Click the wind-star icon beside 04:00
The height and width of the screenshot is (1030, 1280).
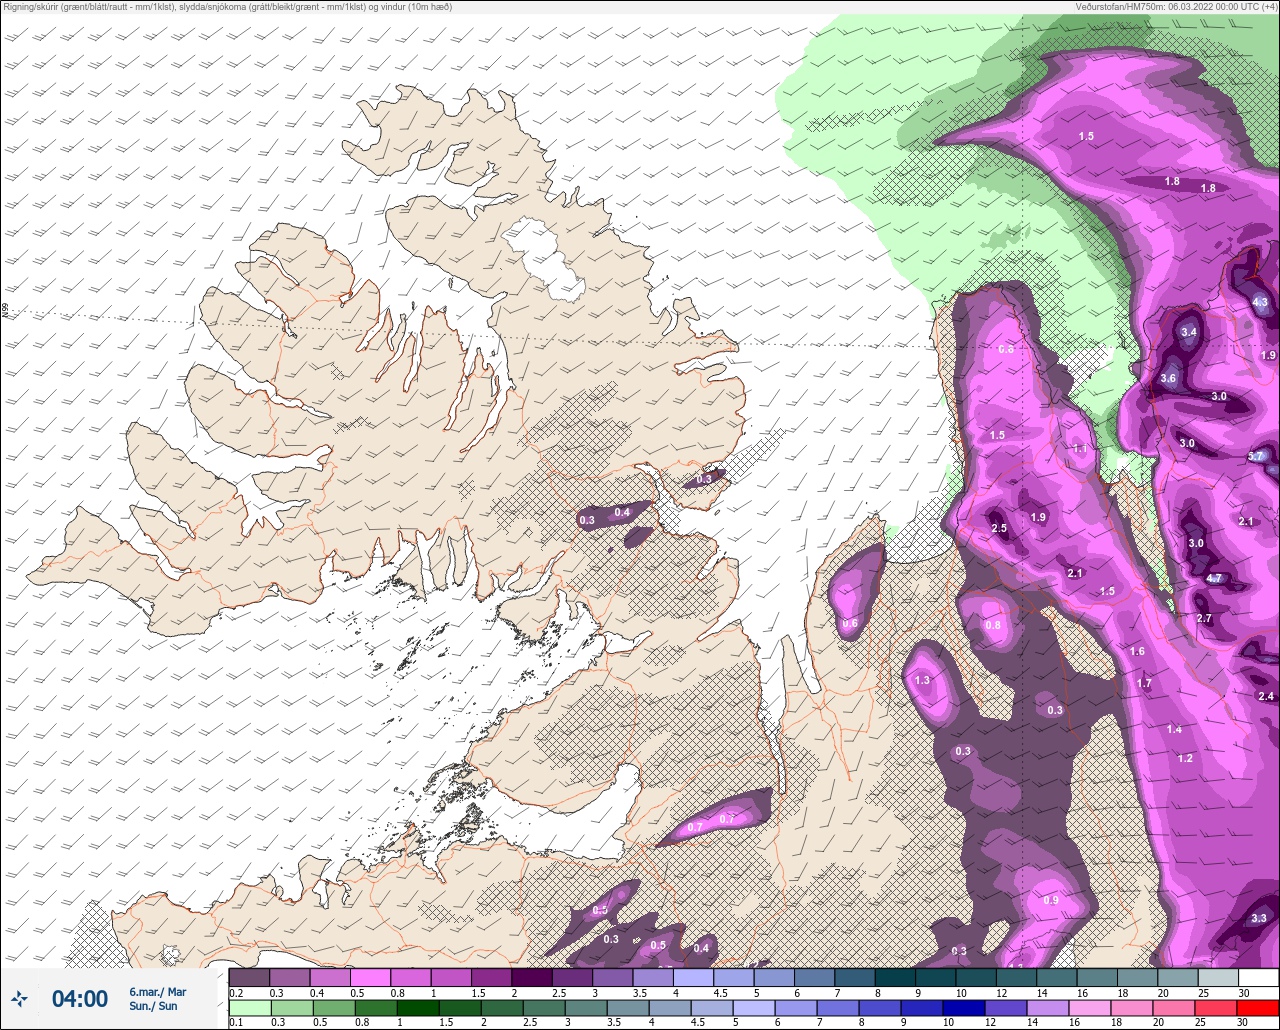point(19,998)
